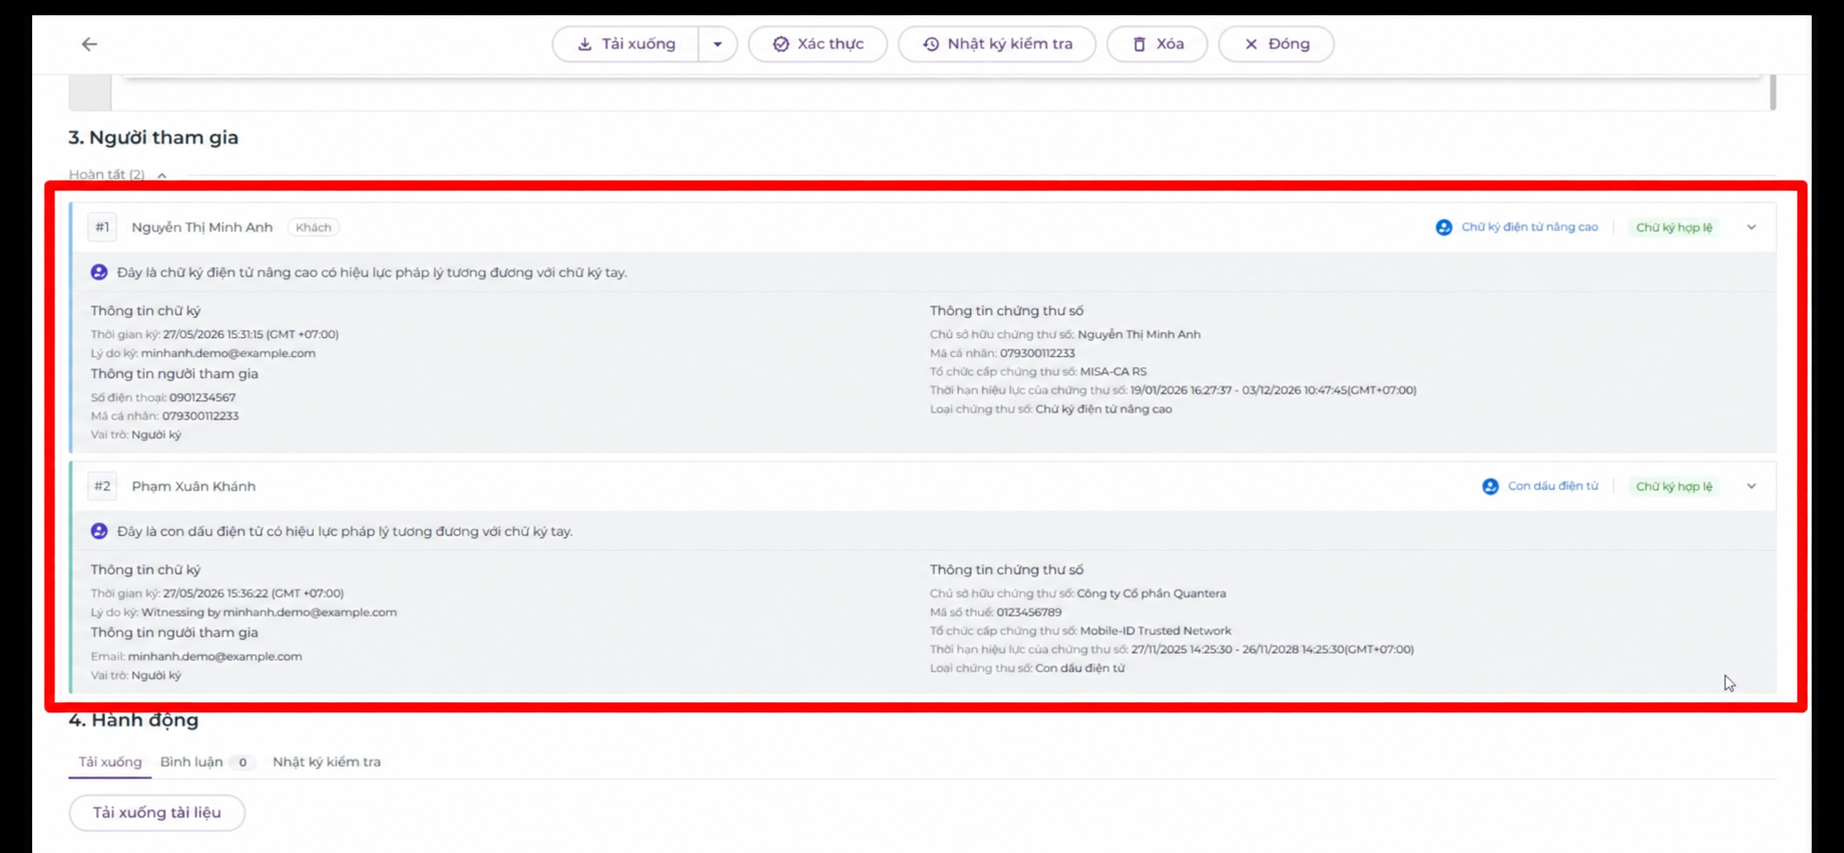Click the Chữ ký điện tử nâng cao icon
Screen dimensions: 1844x853
tap(1444, 227)
